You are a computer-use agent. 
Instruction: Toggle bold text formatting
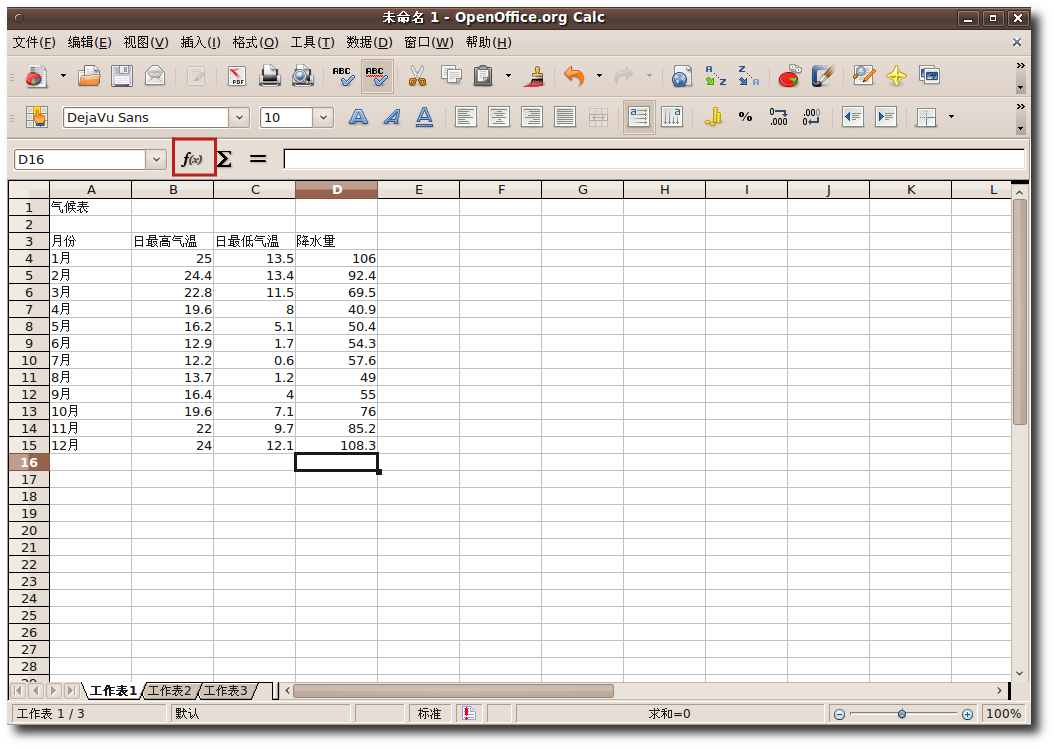[x=358, y=118]
